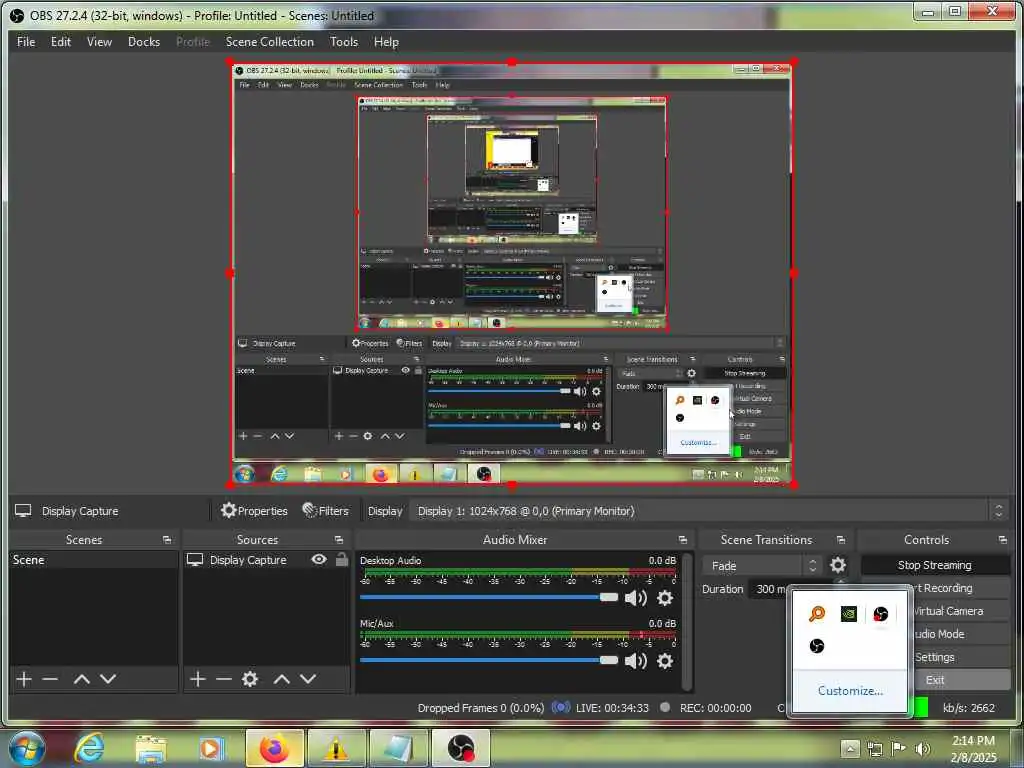Move scene up in Scenes panel

point(82,679)
